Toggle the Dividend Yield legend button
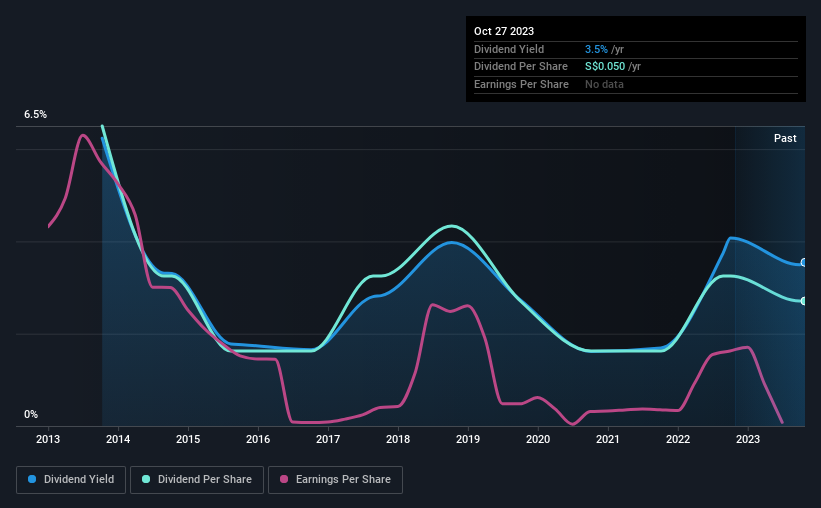The height and width of the screenshot is (508, 821). 71,480
